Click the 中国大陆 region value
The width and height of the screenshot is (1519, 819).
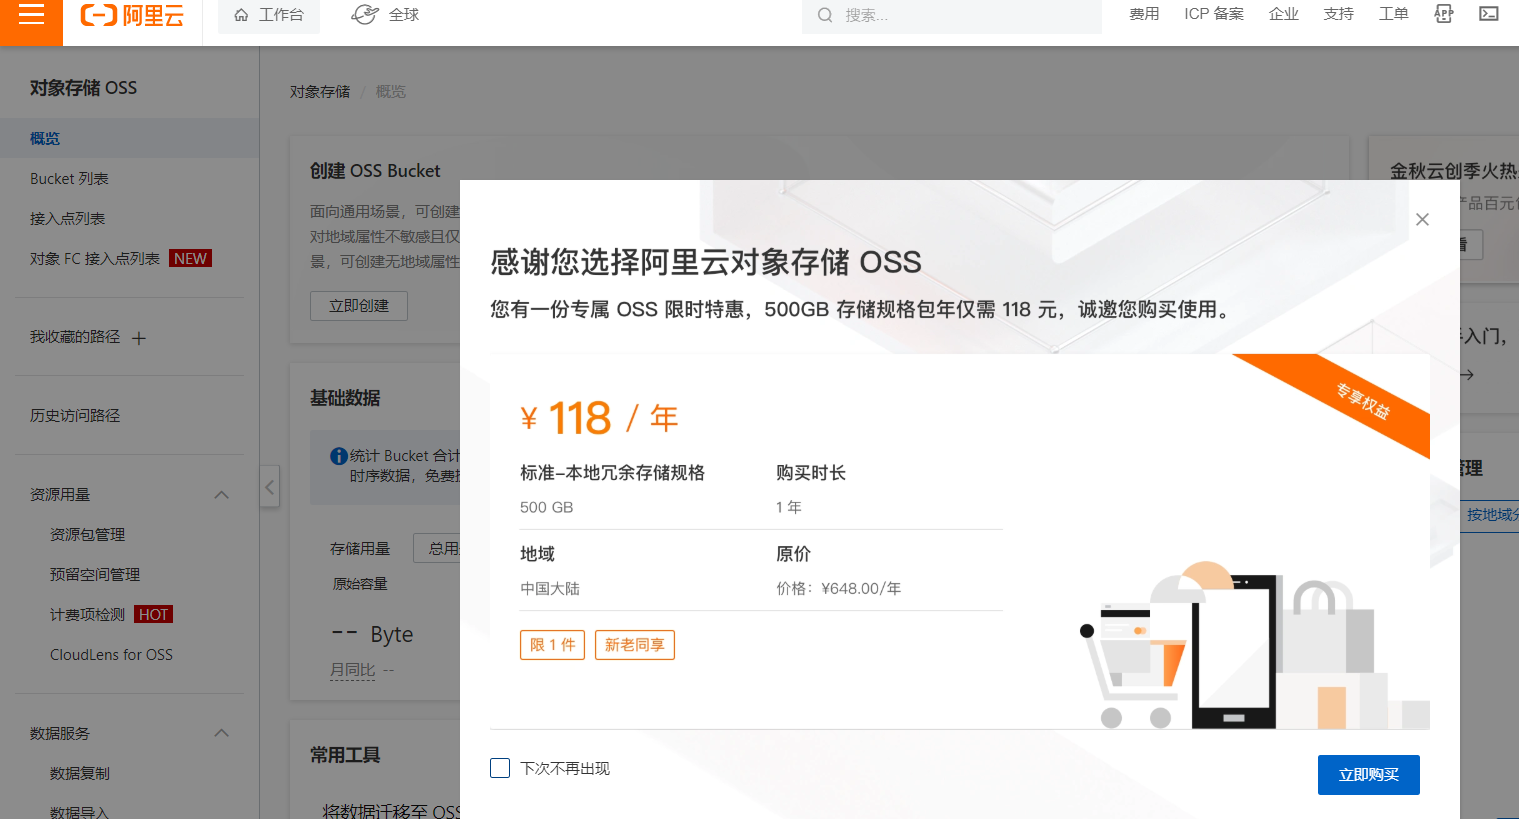[550, 588]
